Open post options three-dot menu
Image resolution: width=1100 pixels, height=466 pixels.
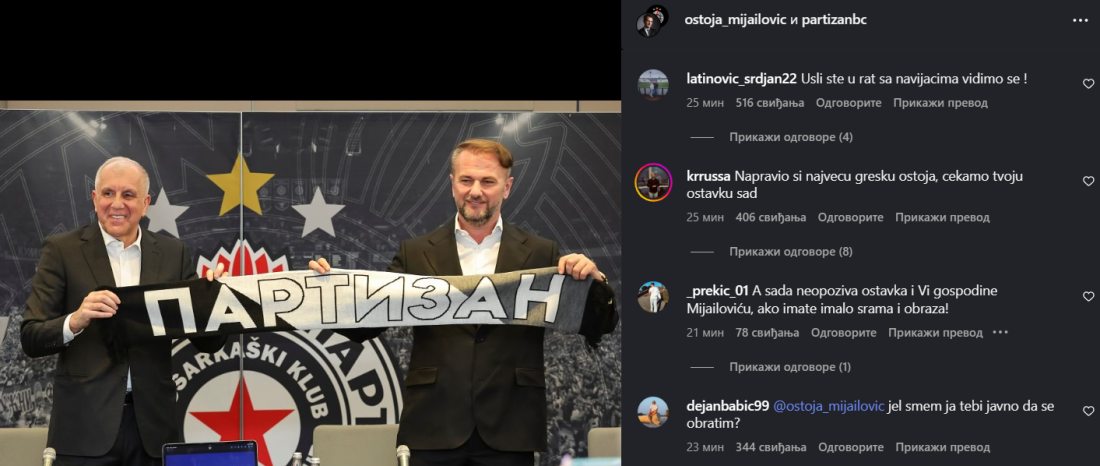(x=1080, y=20)
